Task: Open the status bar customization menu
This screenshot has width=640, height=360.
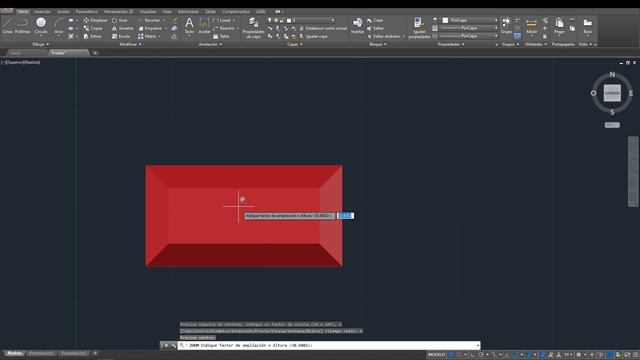Action: pos(636,355)
